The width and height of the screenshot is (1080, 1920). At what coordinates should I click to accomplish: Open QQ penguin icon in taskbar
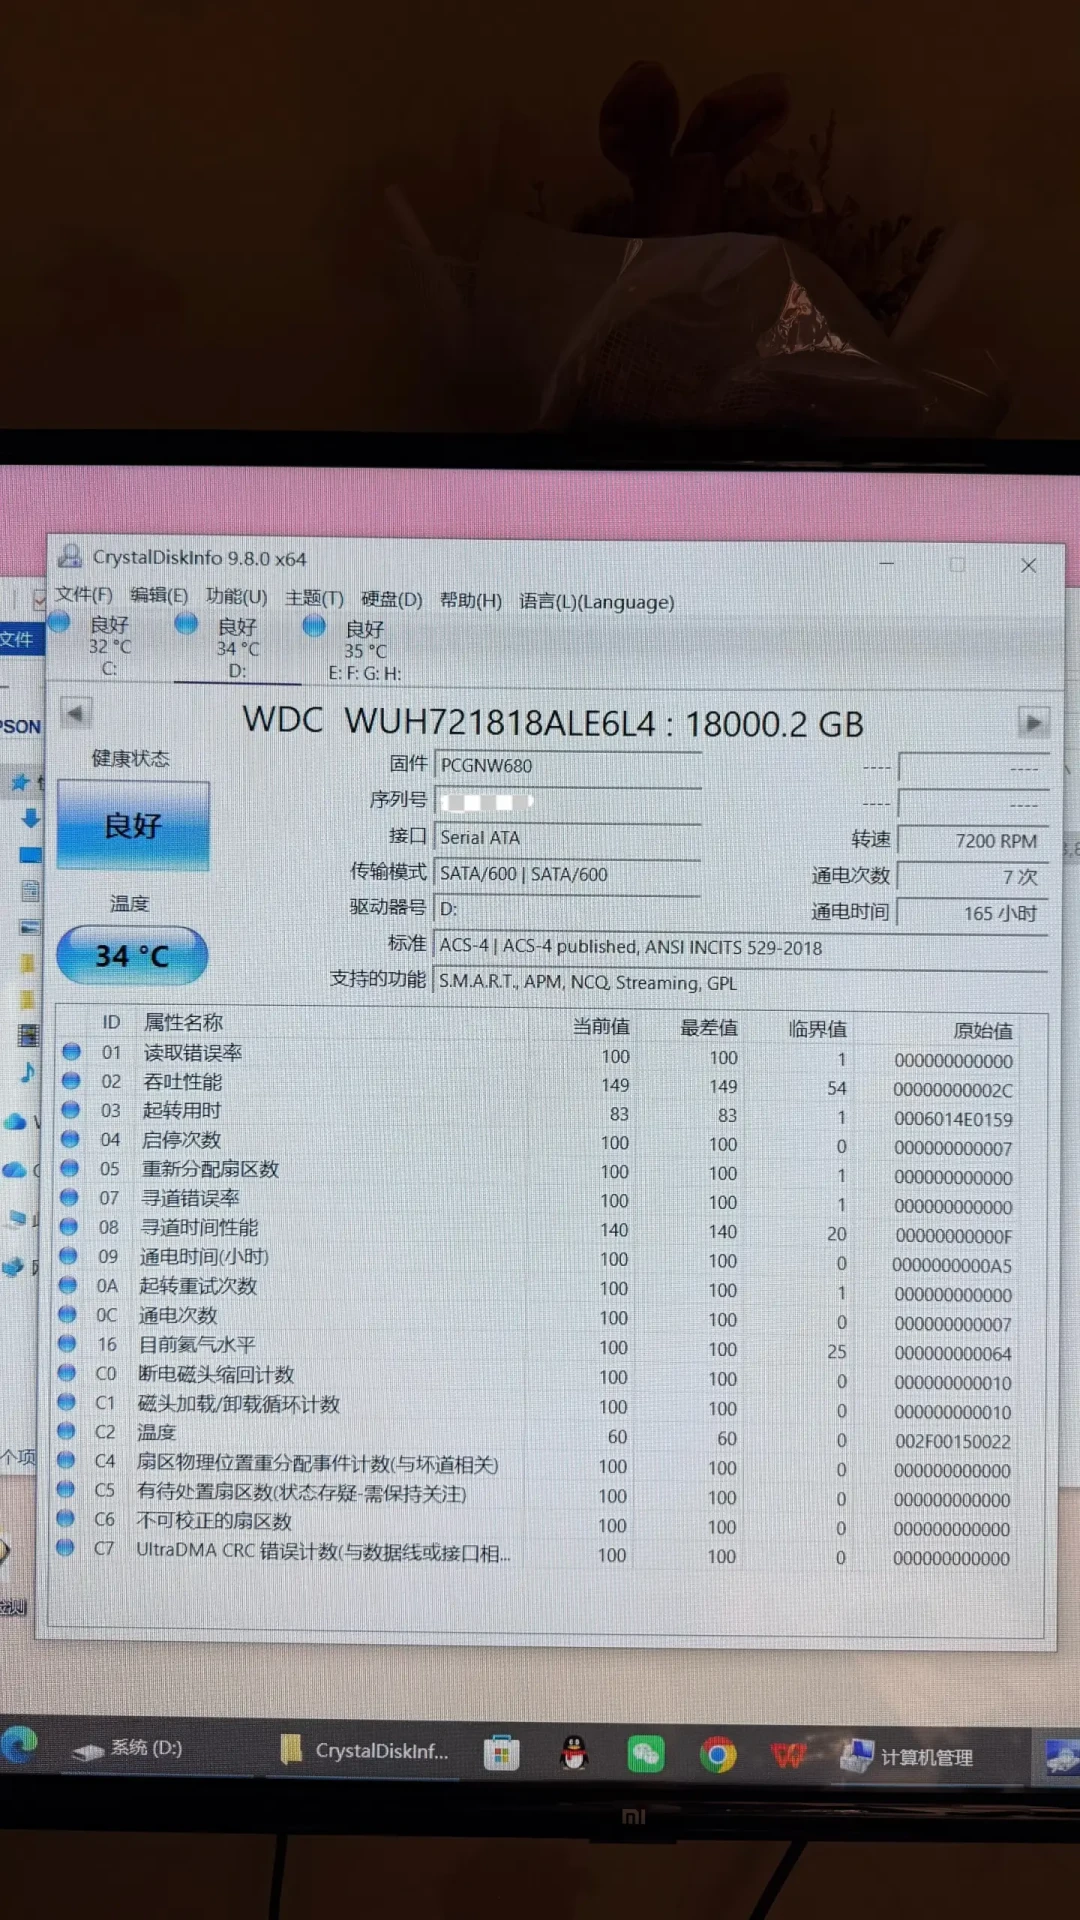(574, 1753)
